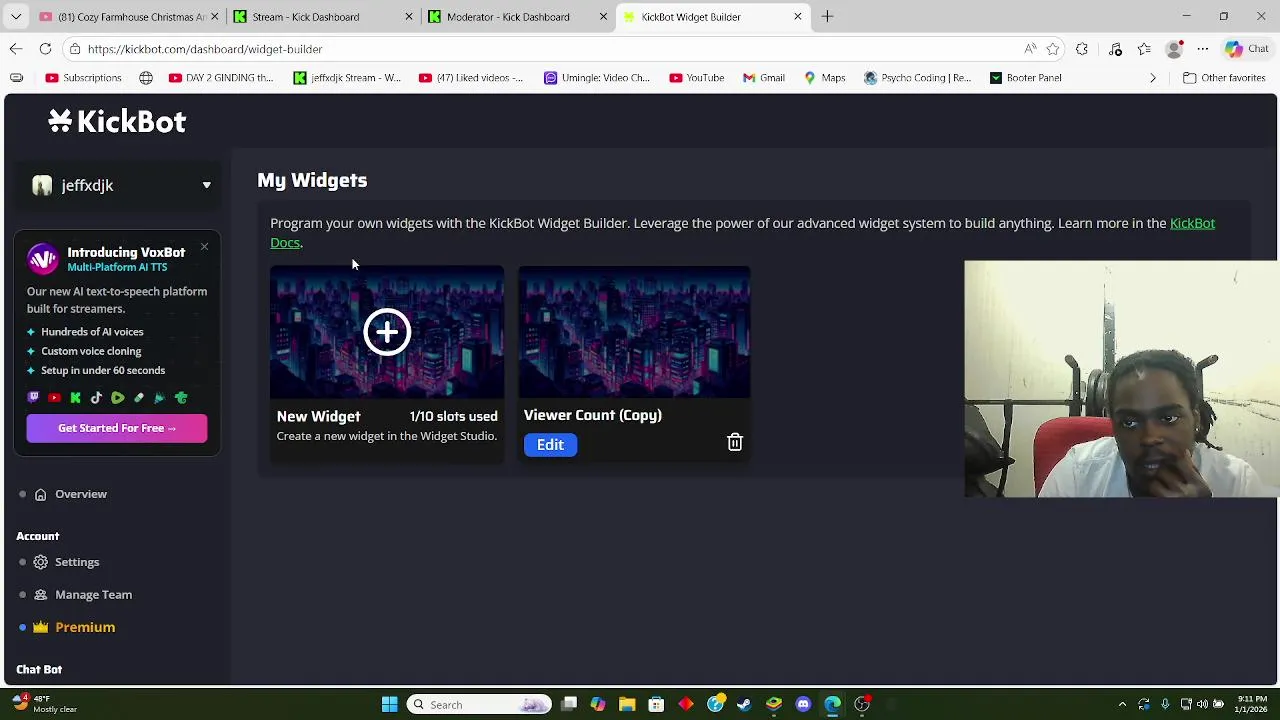Image resolution: width=1280 pixels, height=720 pixels.
Task: Open Discord from the taskbar
Action: click(x=803, y=705)
